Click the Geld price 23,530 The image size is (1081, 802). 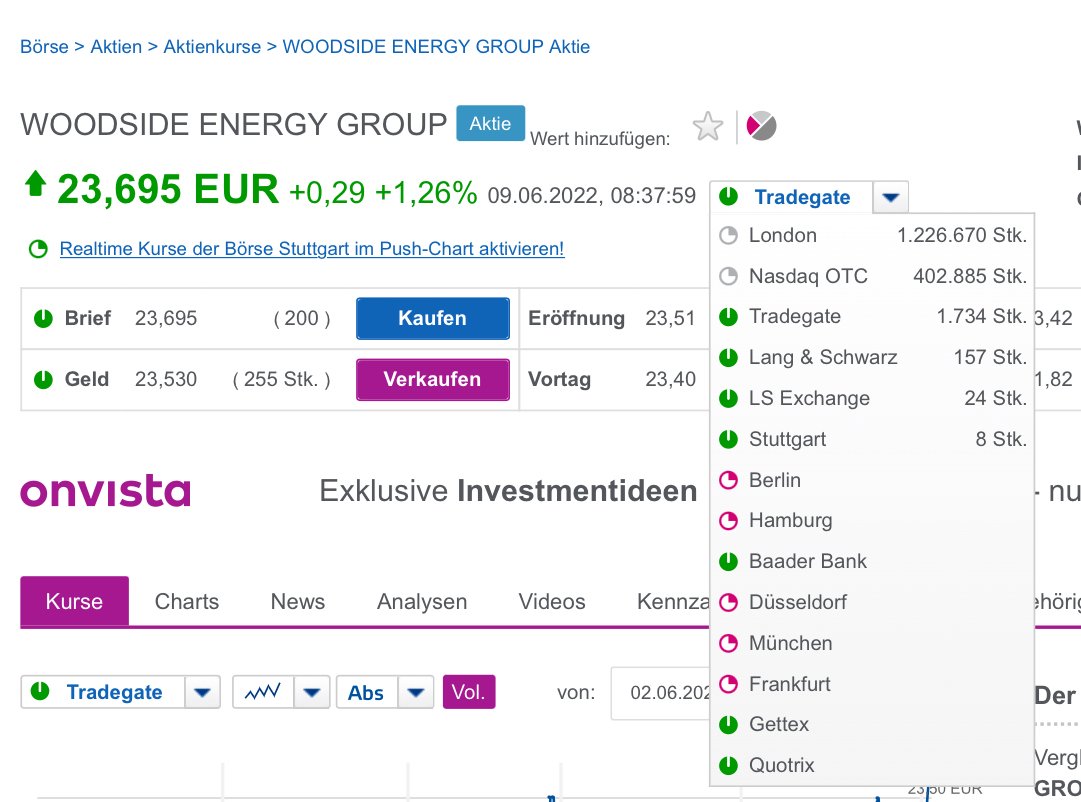click(166, 379)
